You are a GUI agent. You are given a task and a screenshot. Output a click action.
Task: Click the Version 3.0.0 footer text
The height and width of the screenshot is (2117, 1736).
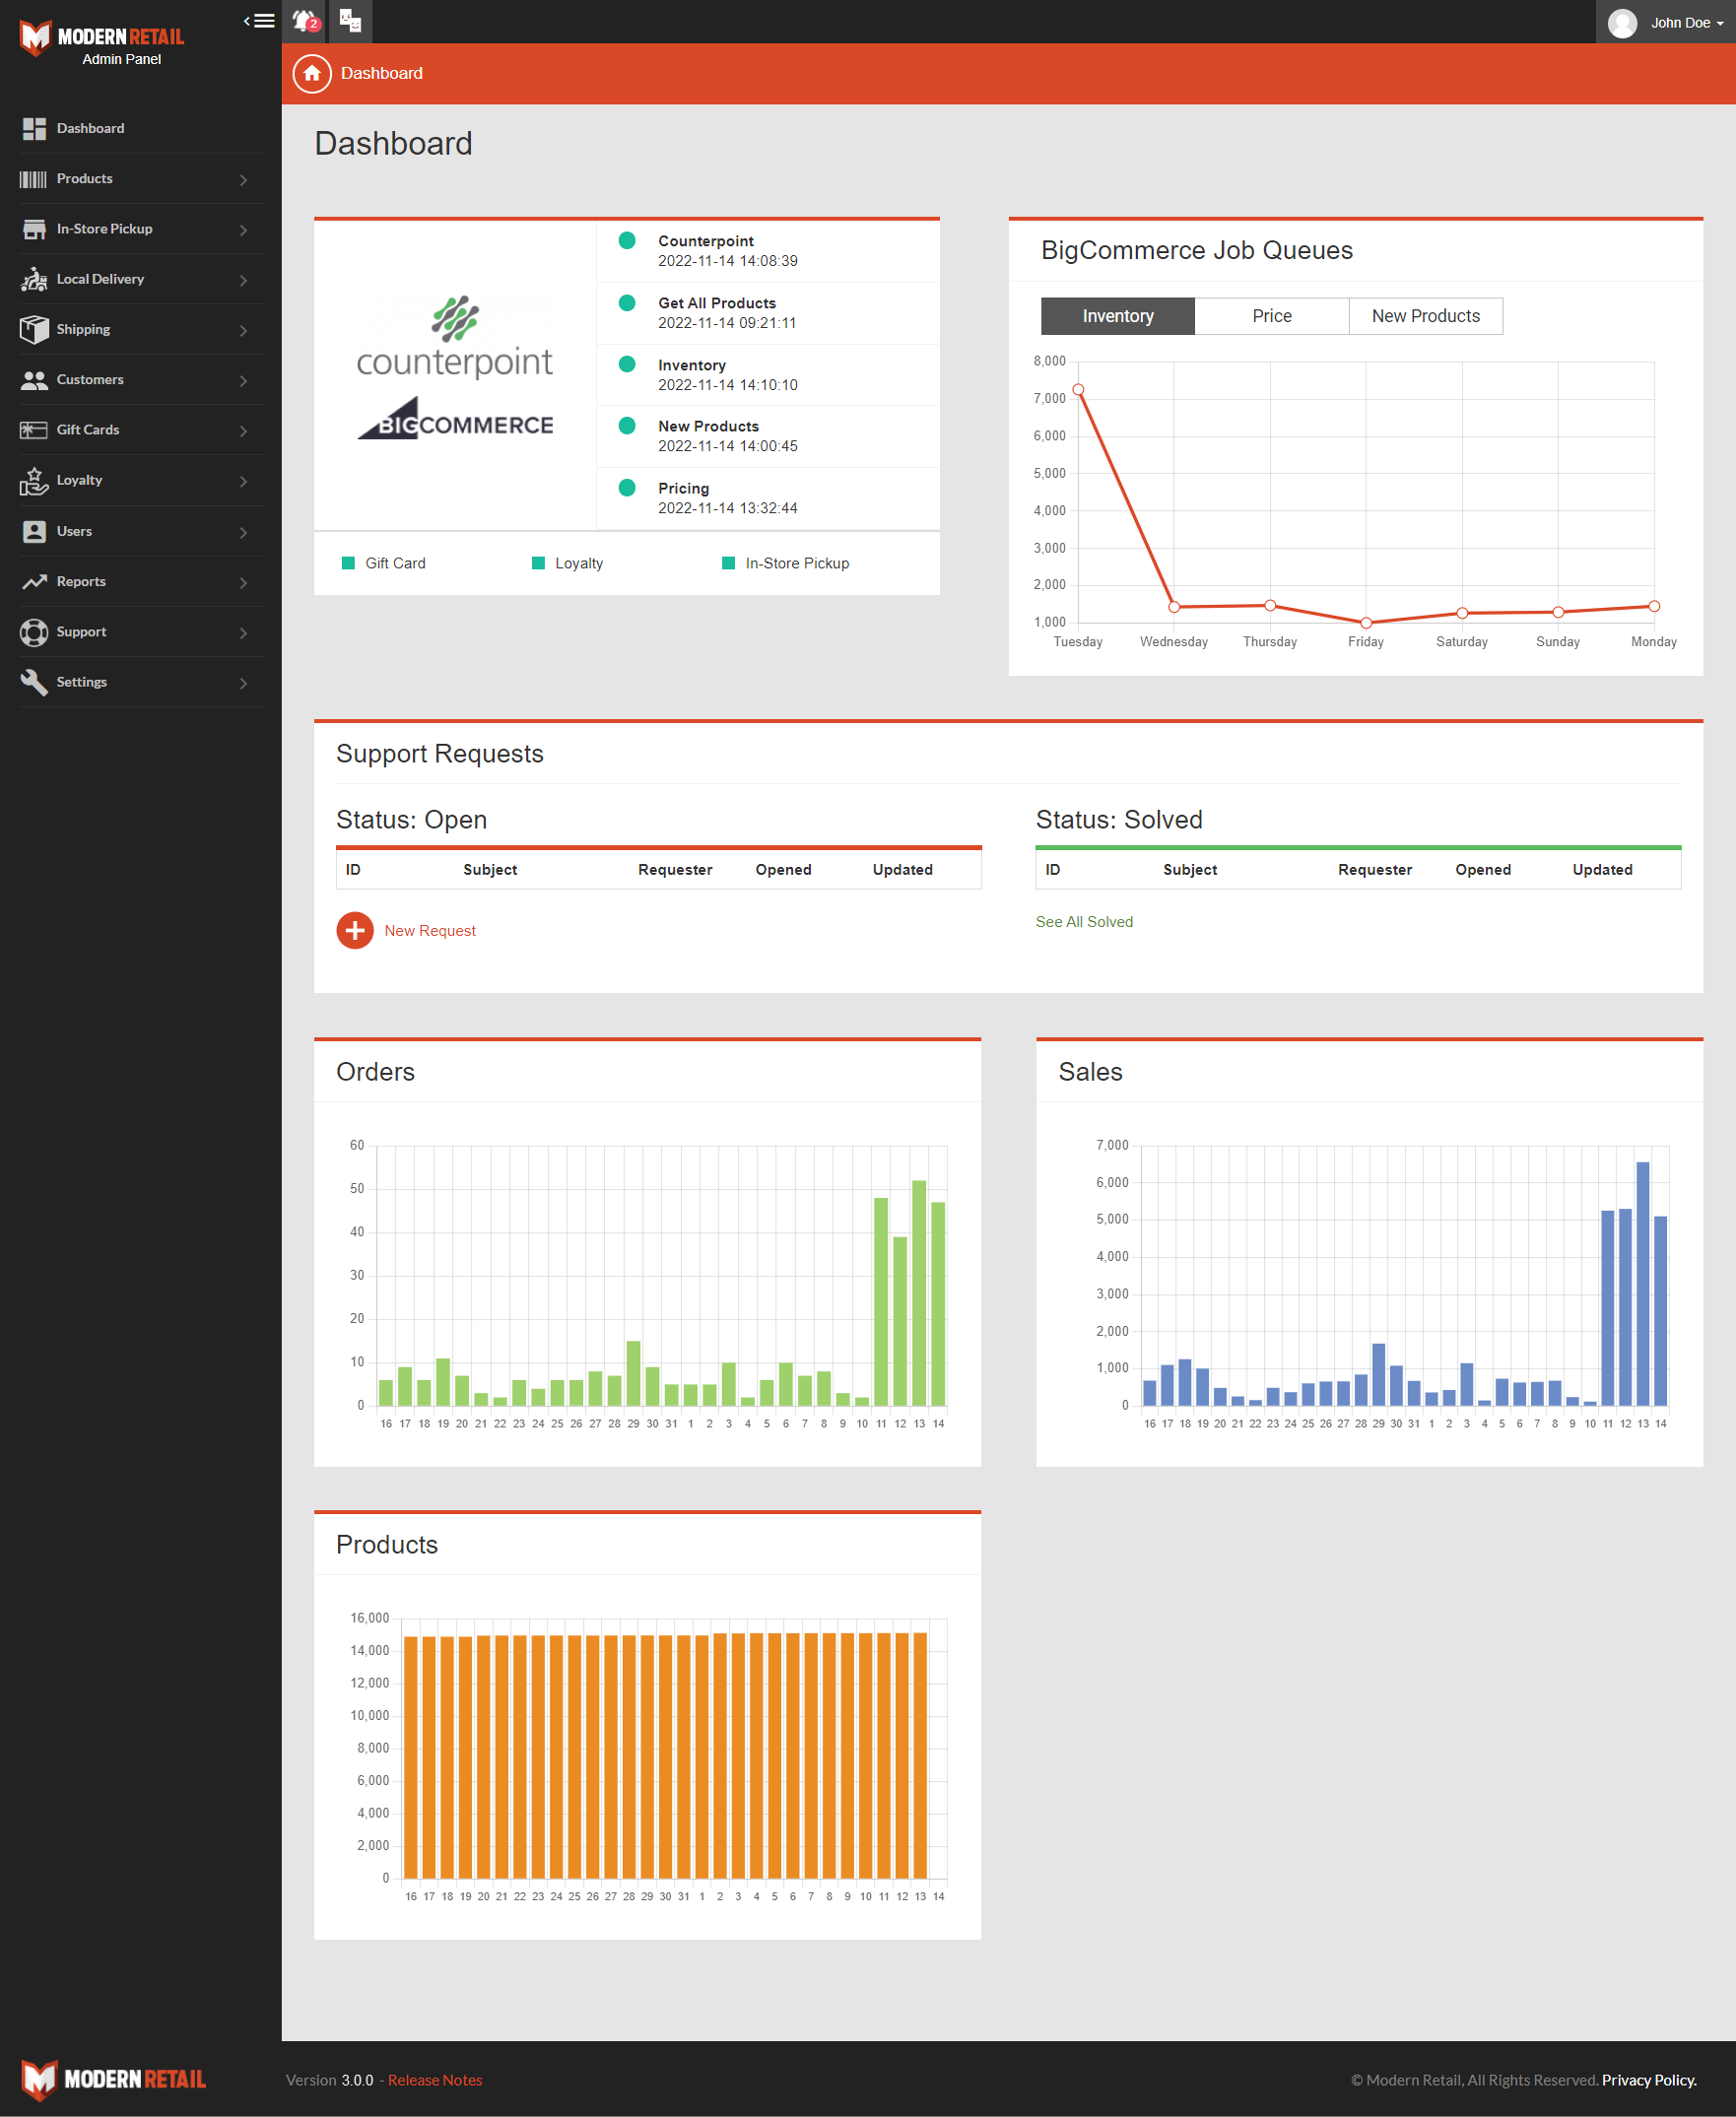(x=329, y=2079)
